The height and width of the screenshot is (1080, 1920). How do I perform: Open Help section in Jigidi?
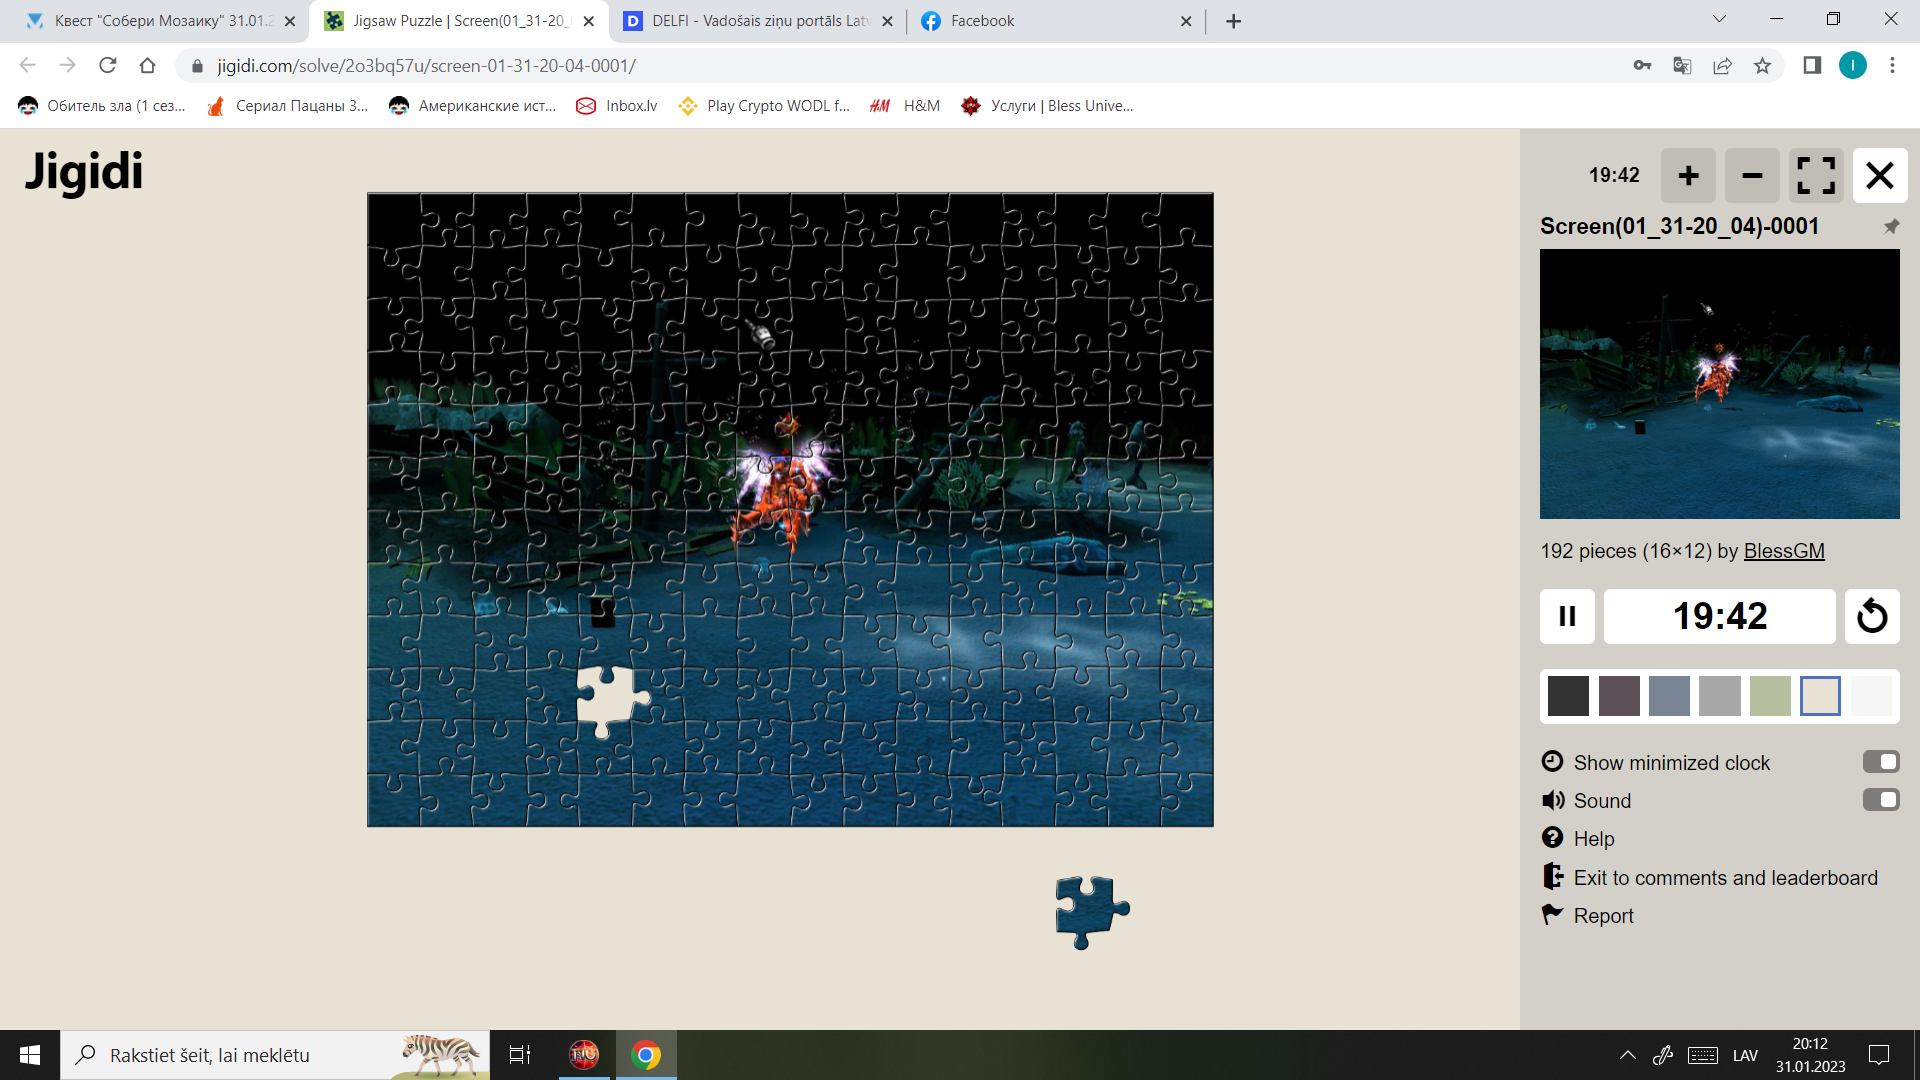1592,837
